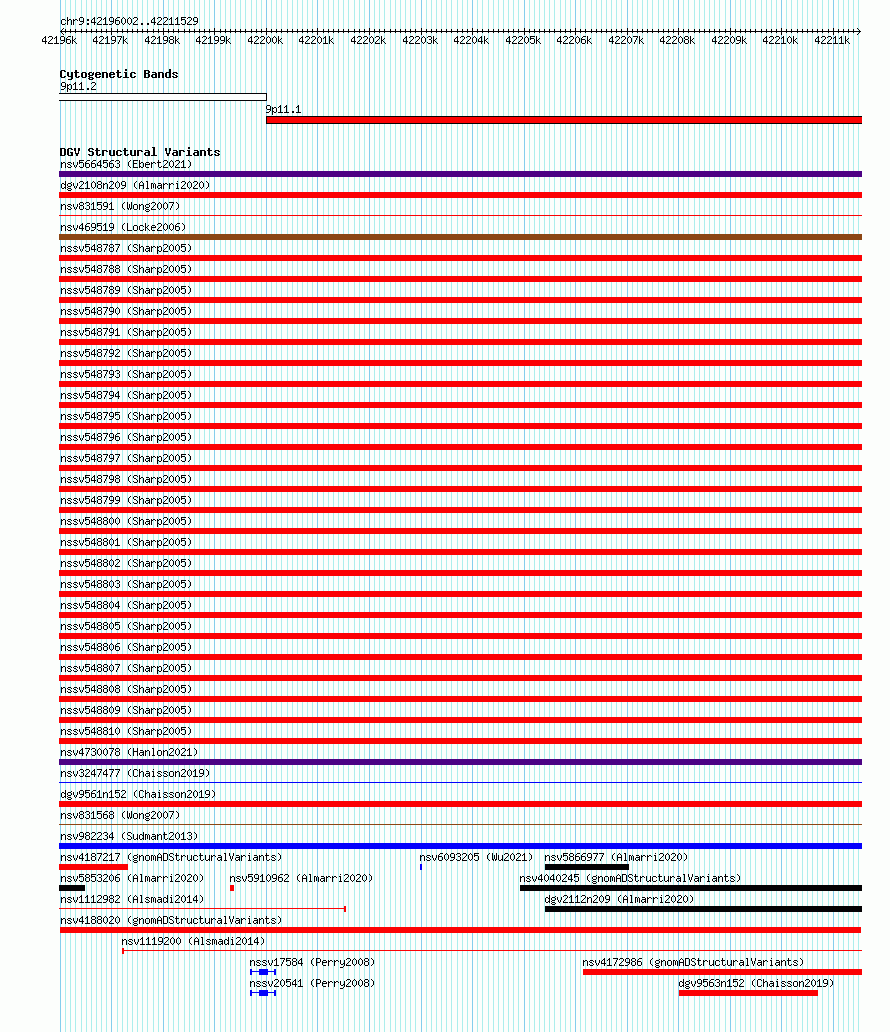Select nsv5866977 (Almarri2020) label
Viewport: 890px width, 1032px height.
tap(616, 860)
